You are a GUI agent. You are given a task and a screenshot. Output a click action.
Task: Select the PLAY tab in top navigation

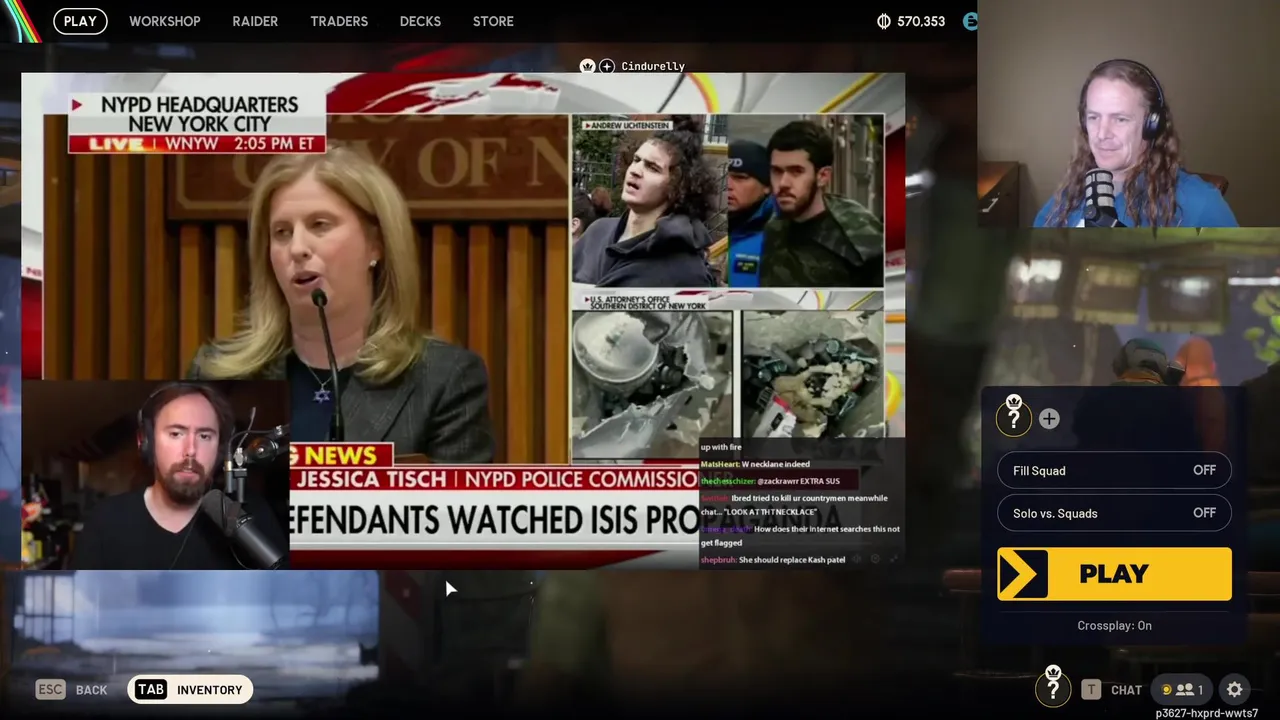coord(80,21)
